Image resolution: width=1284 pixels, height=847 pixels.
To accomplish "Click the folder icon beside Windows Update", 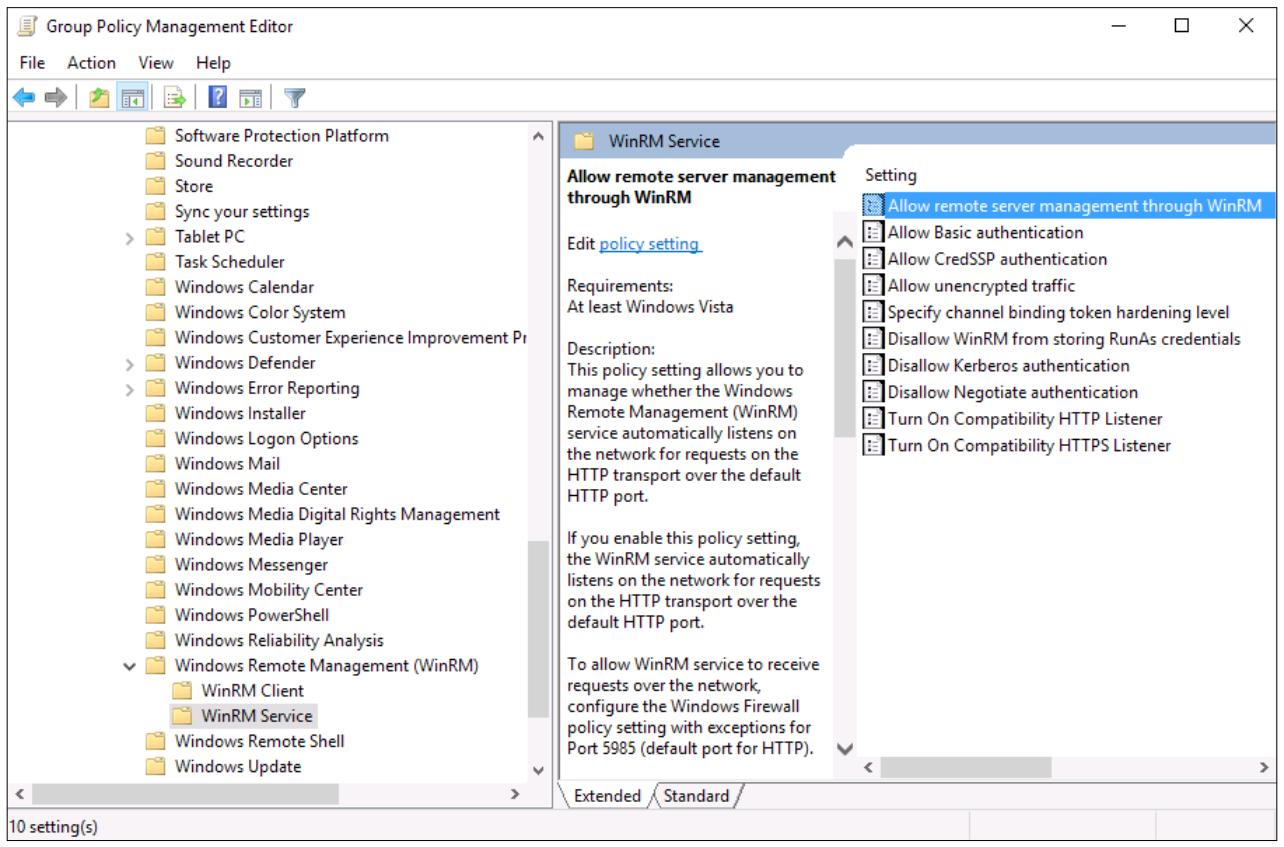I will [x=155, y=766].
